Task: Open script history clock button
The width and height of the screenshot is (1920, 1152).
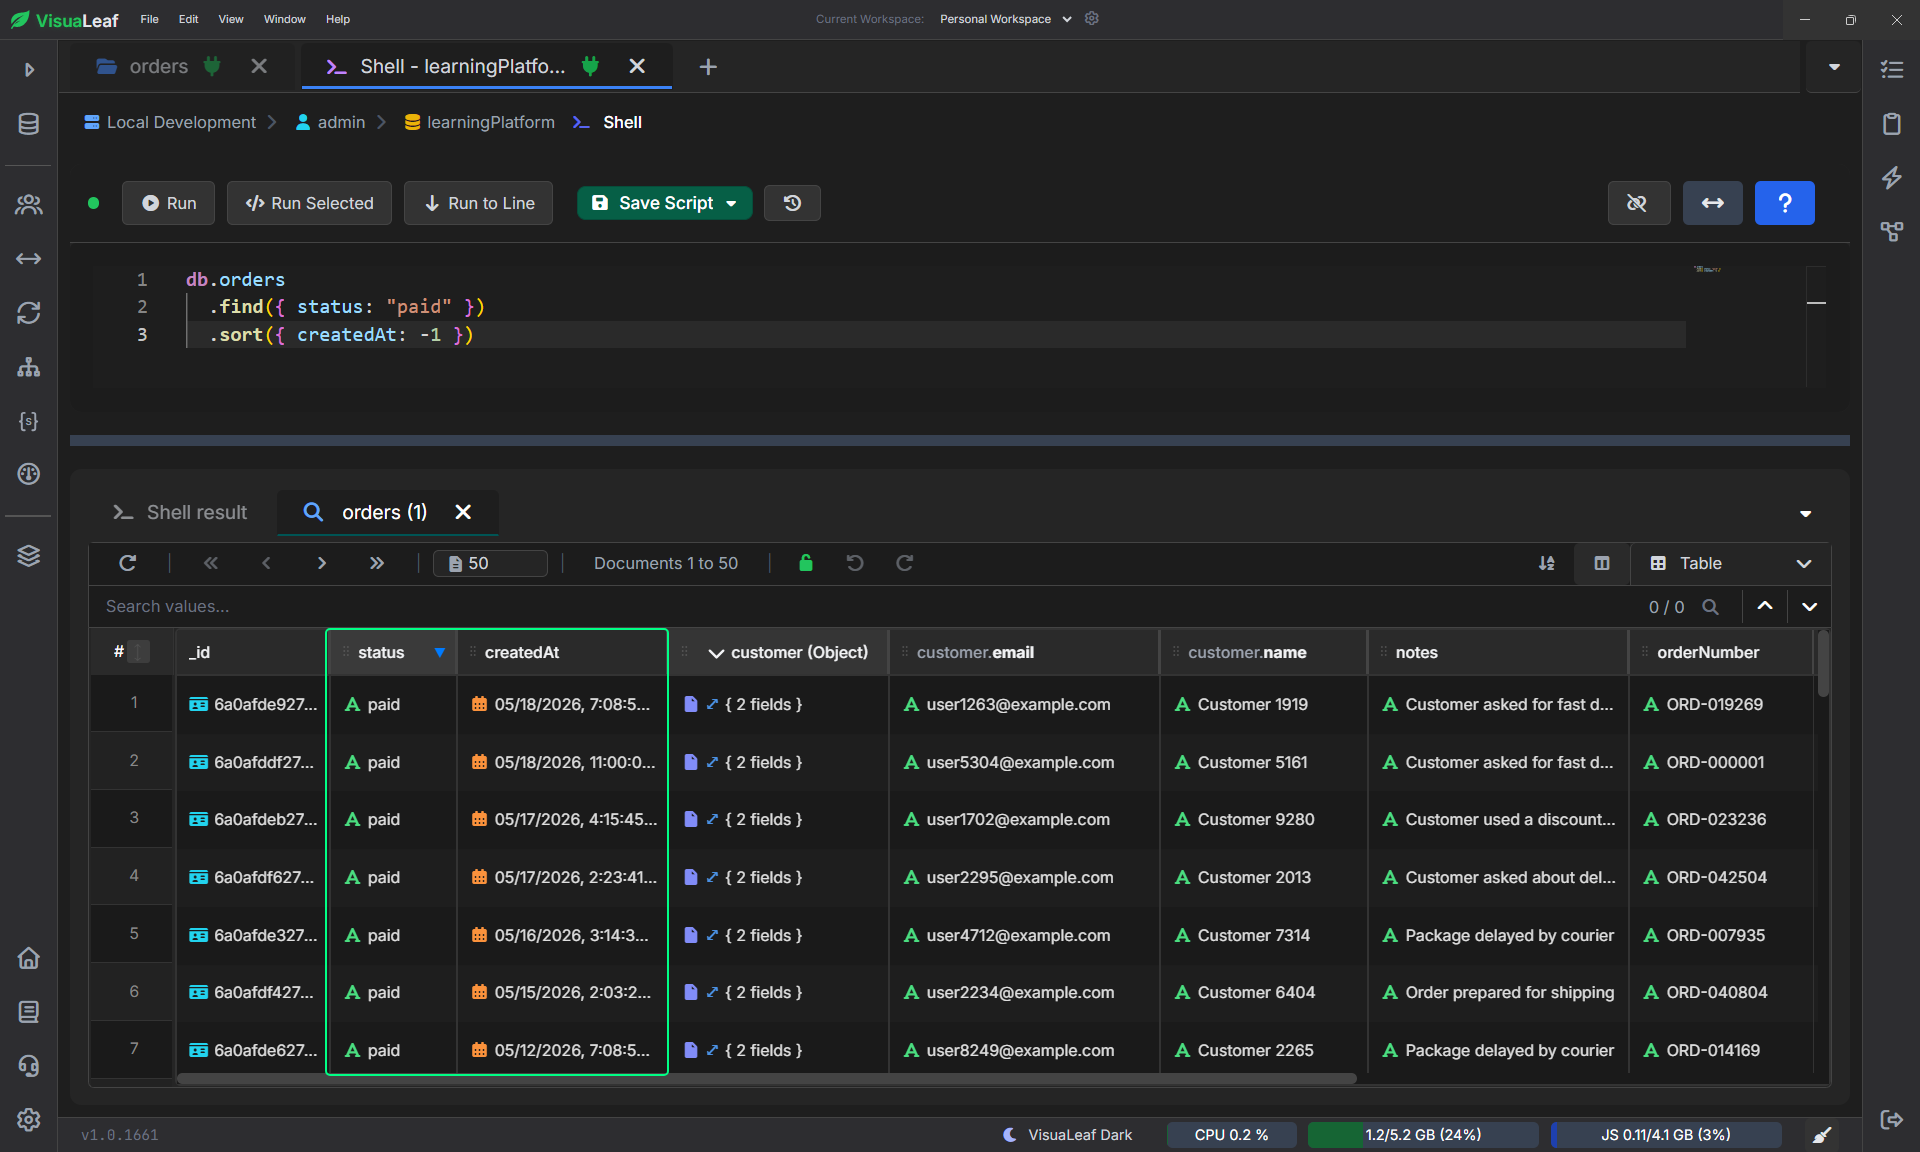Action: (792, 203)
